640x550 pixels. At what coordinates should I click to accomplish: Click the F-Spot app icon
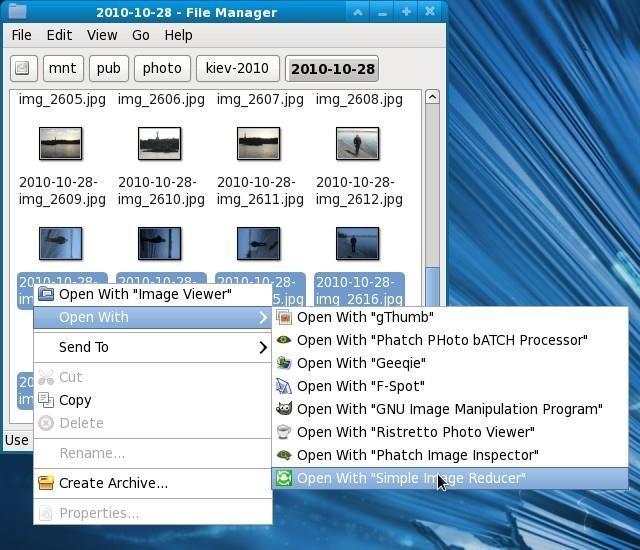(284, 386)
